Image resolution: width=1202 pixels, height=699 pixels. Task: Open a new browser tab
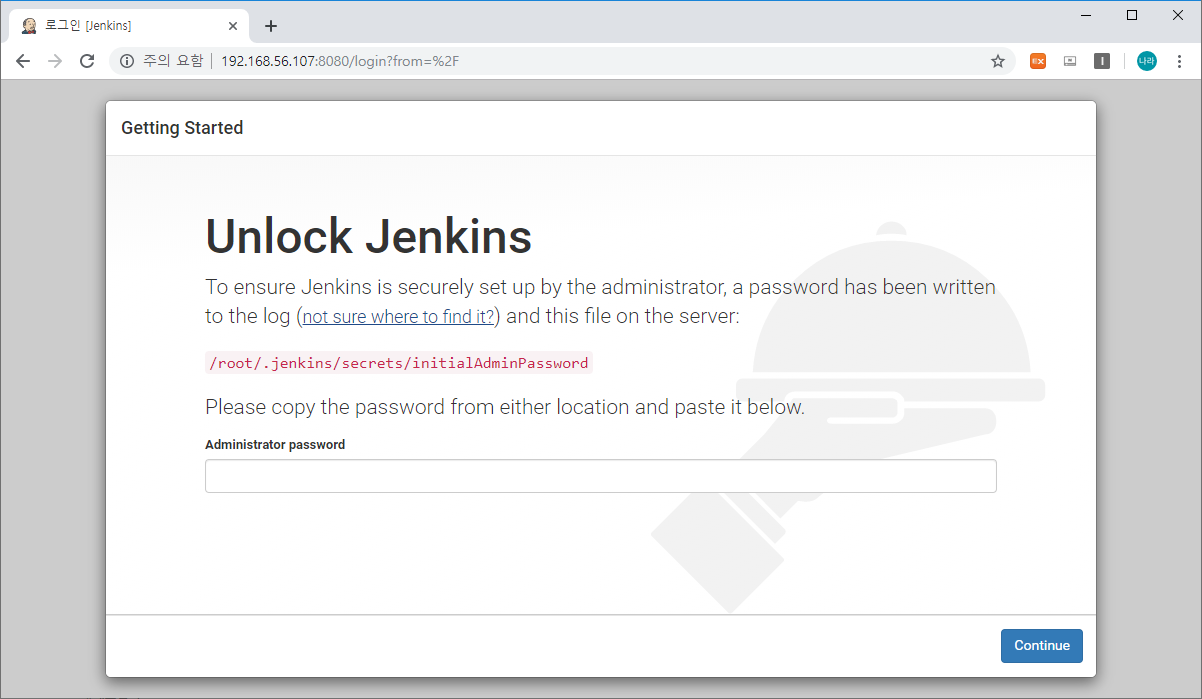[x=270, y=26]
